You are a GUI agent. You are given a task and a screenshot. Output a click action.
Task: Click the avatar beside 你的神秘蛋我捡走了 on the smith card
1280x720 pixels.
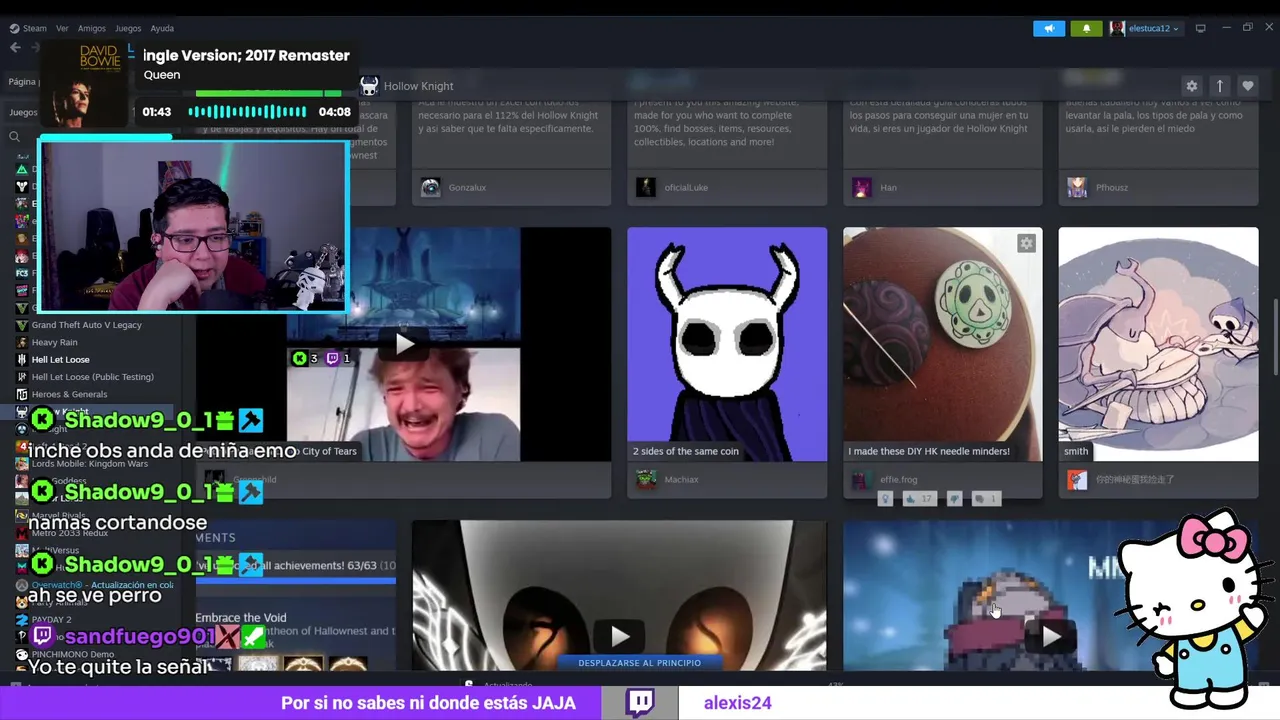click(1077, 480)
